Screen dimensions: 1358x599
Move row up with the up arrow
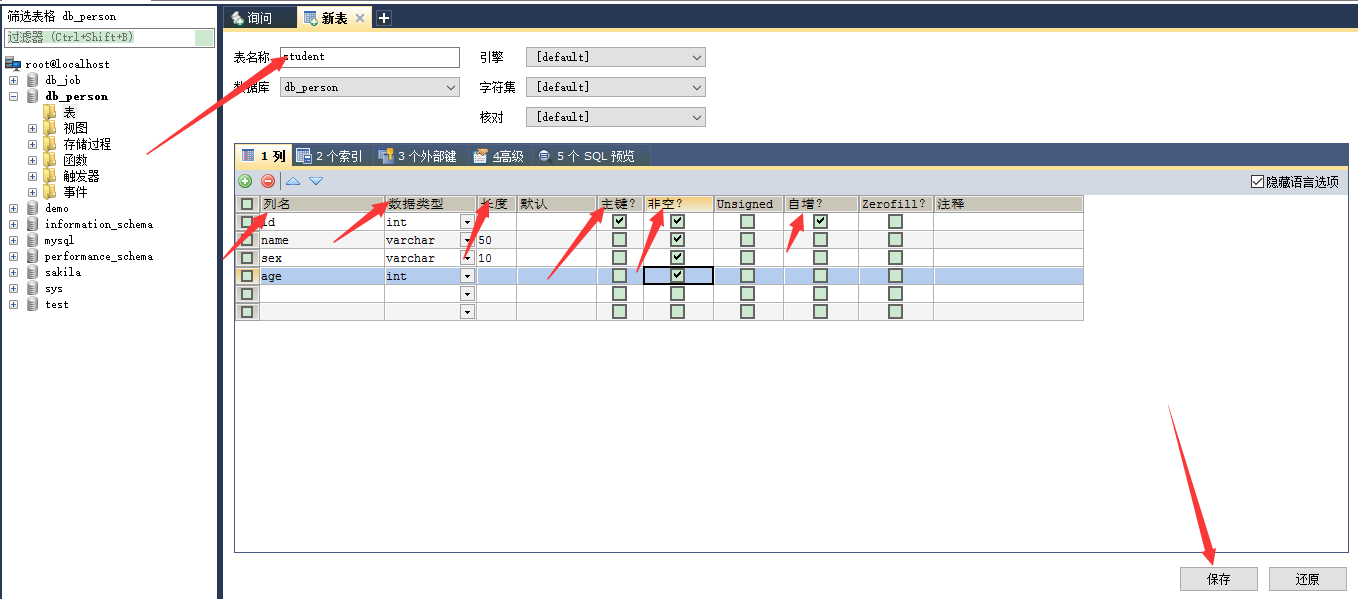coord(293,181)
